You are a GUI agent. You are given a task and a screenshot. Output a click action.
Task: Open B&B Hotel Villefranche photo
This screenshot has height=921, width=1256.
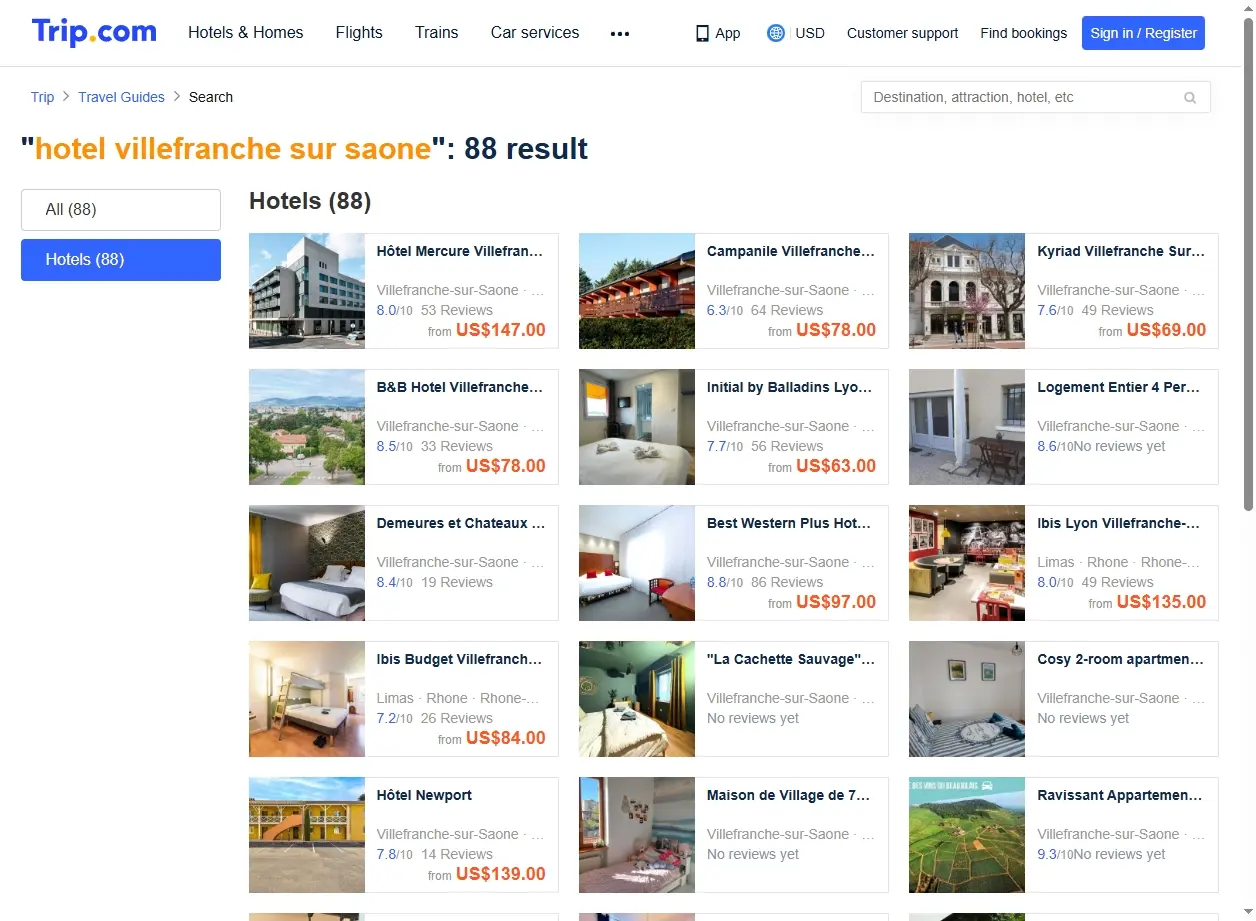[x=307, y=427]
